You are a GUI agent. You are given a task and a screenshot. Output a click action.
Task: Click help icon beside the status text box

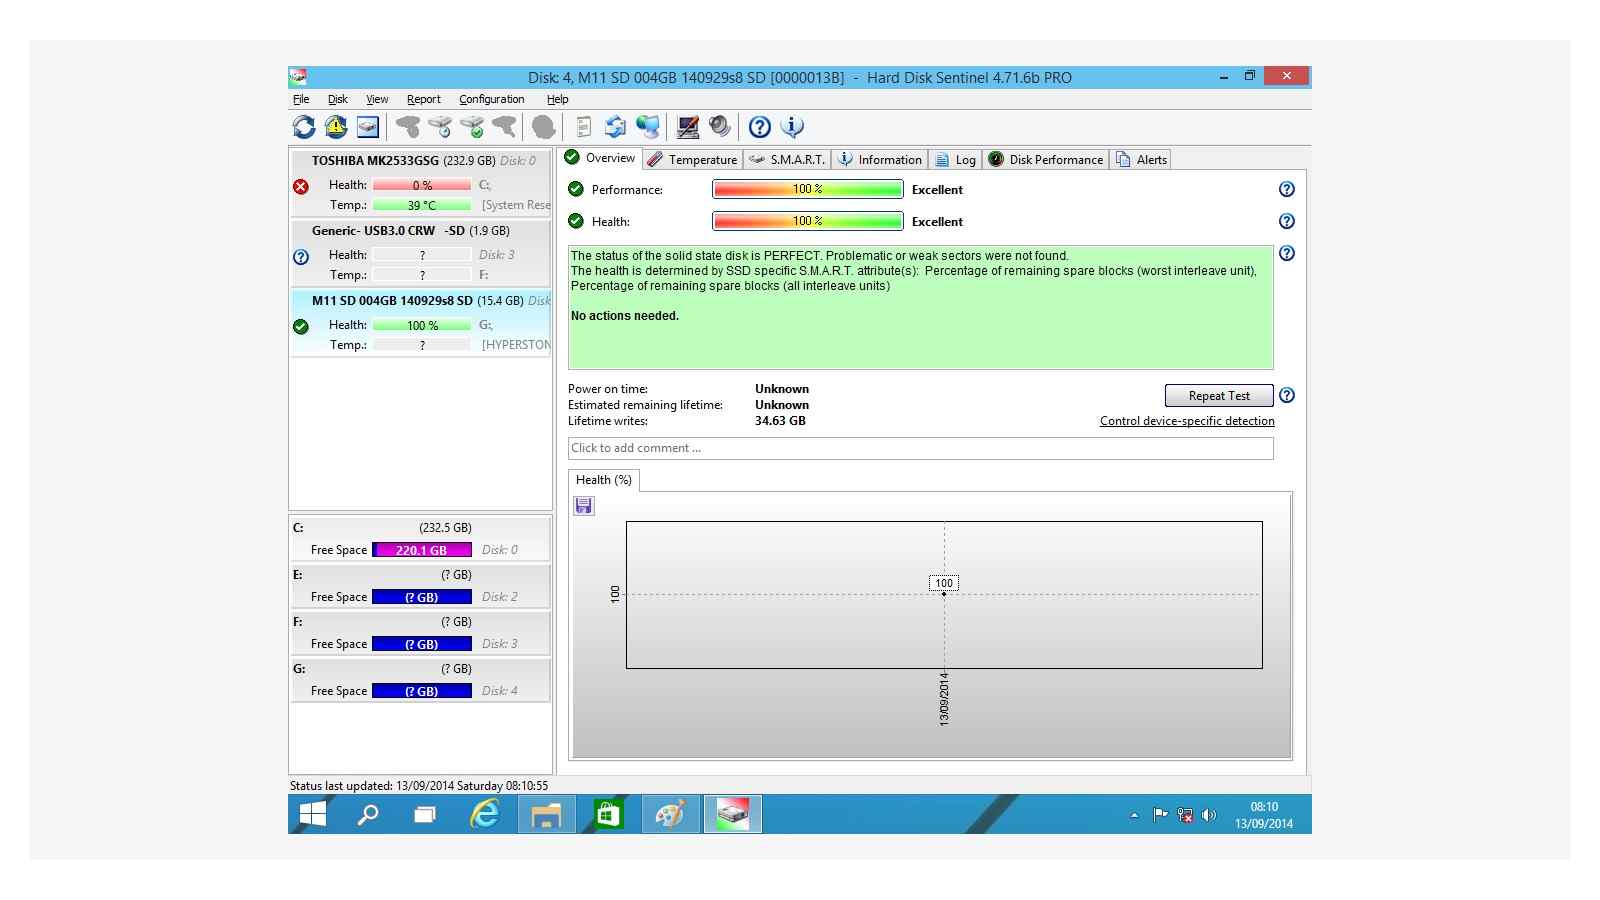[1287, 254]
